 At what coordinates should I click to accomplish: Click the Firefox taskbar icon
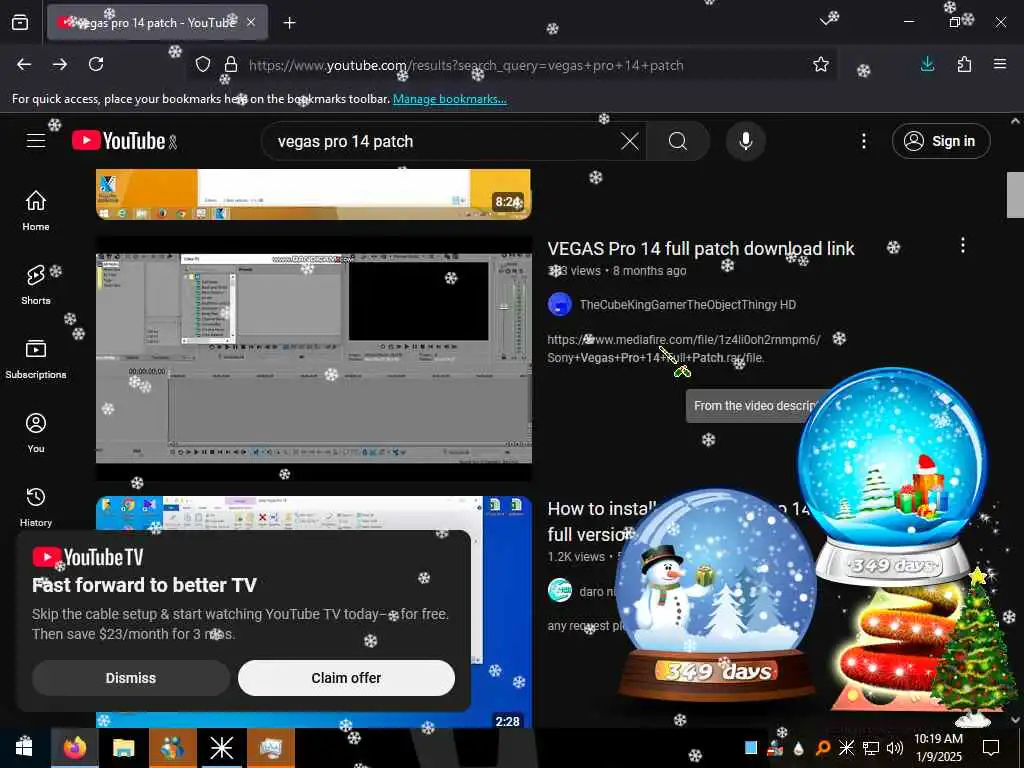tap(75, 747)
